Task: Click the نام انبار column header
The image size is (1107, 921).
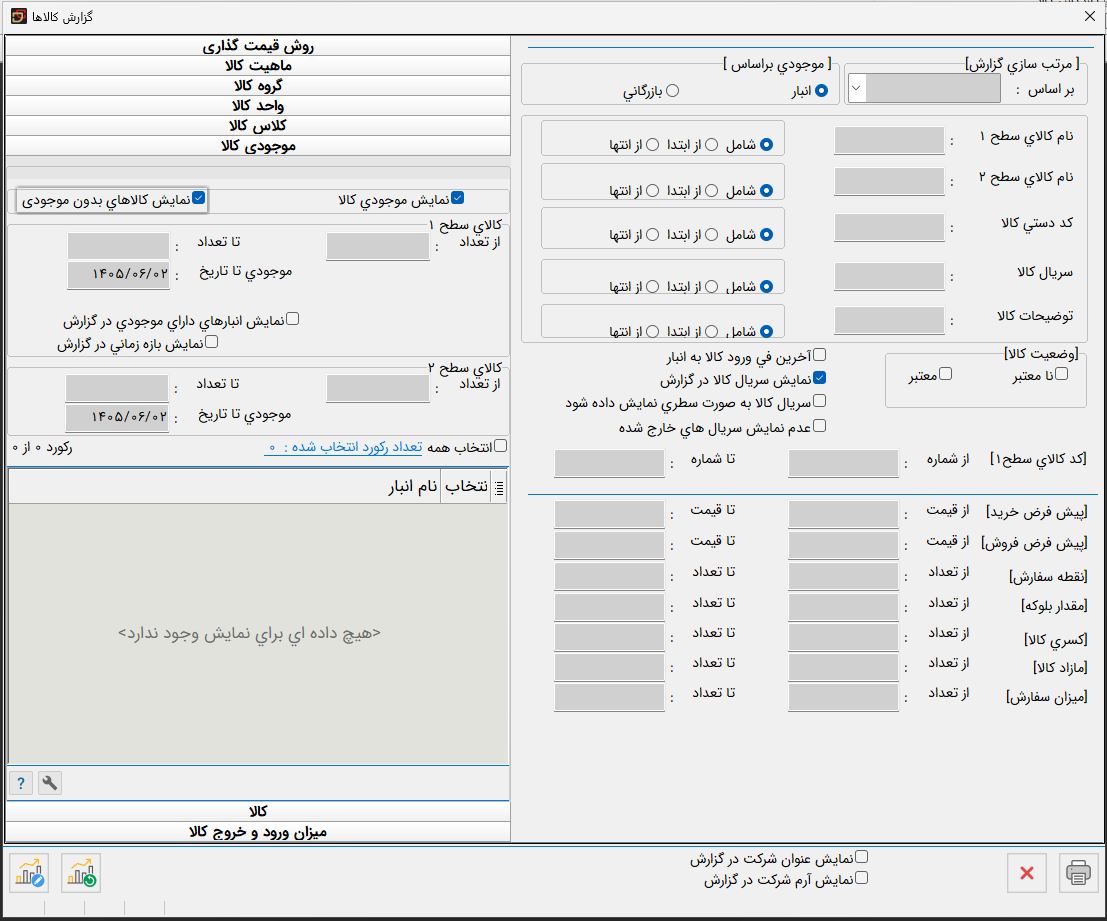Action: click(412, 487)
